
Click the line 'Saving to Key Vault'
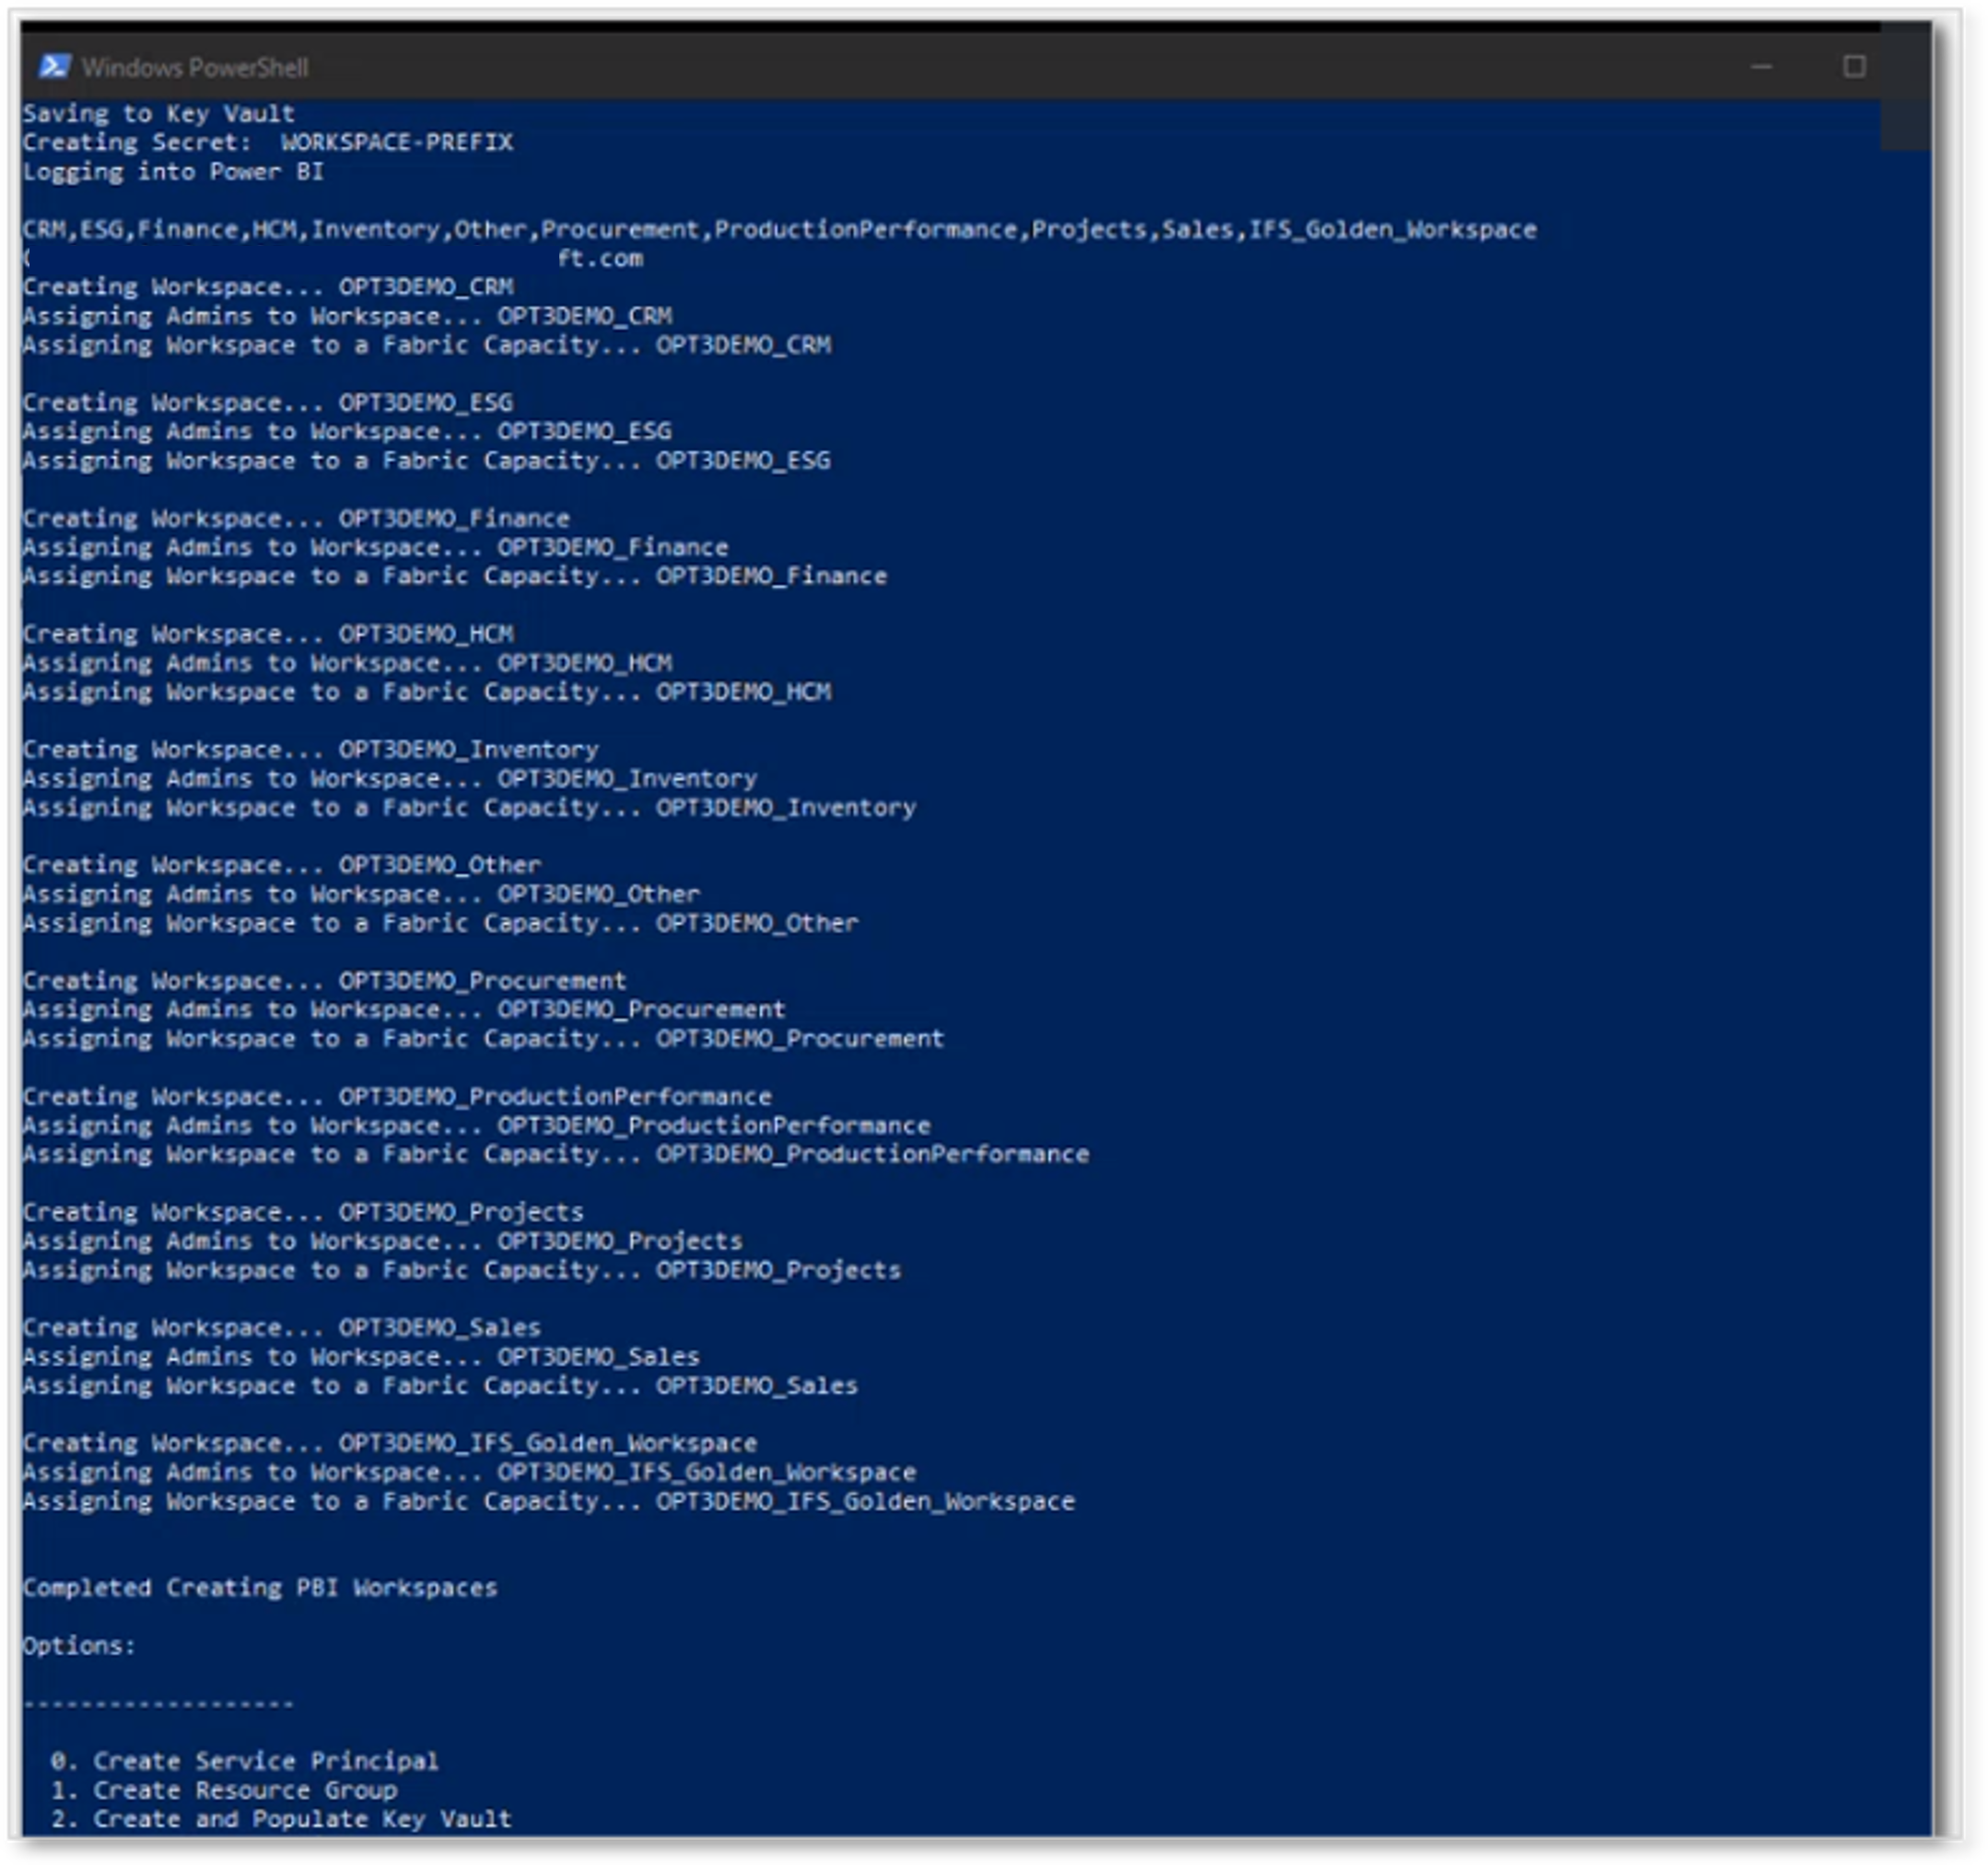click(x=159, y=113)
